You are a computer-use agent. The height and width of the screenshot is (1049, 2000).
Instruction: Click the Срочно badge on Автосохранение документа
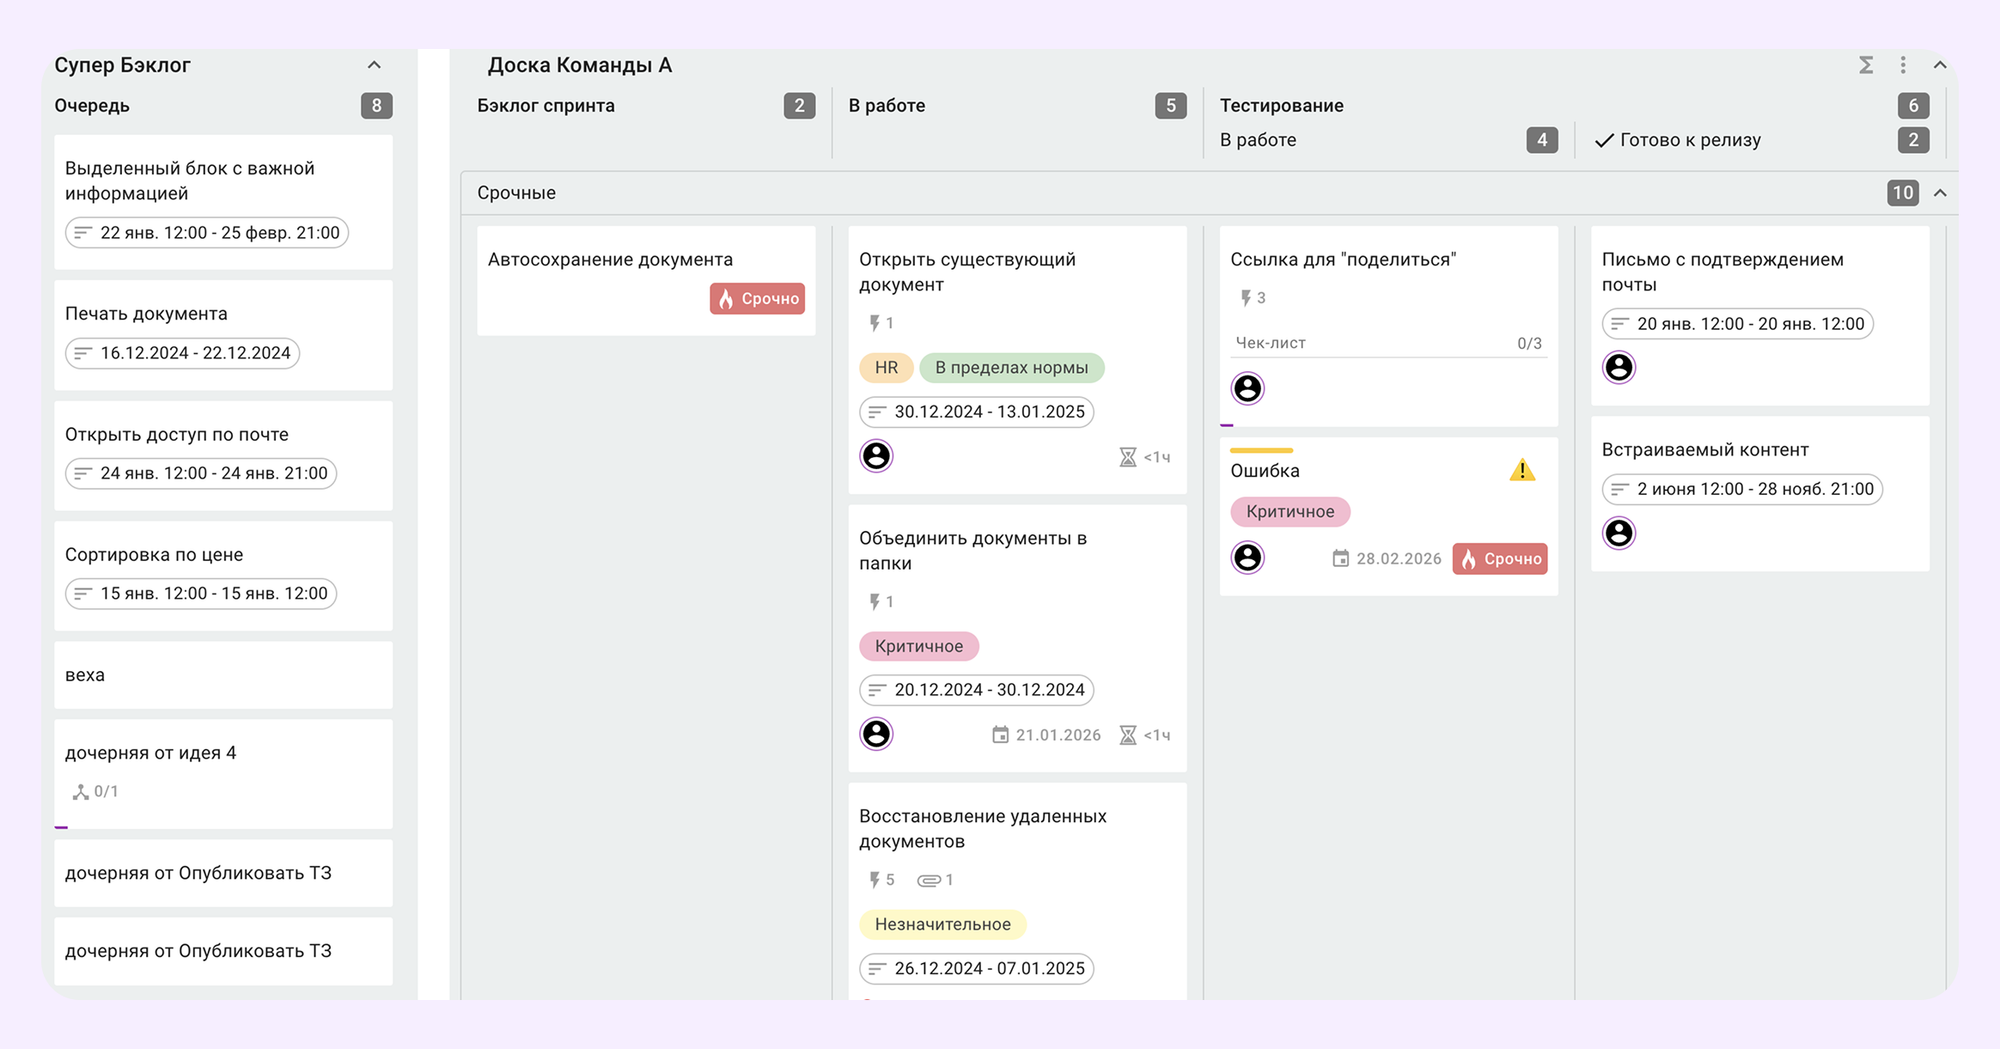click(757, 299)
